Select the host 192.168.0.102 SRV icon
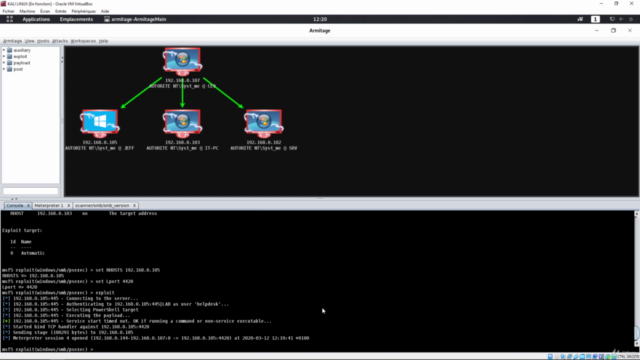Screen dimensions: 640x360 point(264,124)
